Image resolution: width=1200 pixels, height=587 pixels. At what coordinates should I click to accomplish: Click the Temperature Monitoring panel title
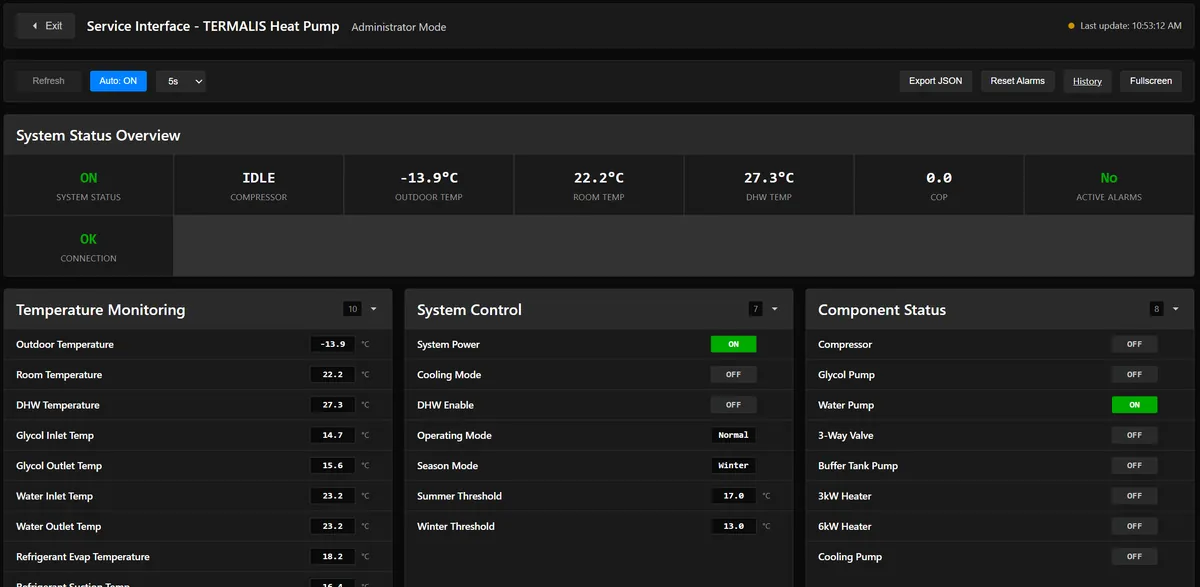(x=100, y=310)
